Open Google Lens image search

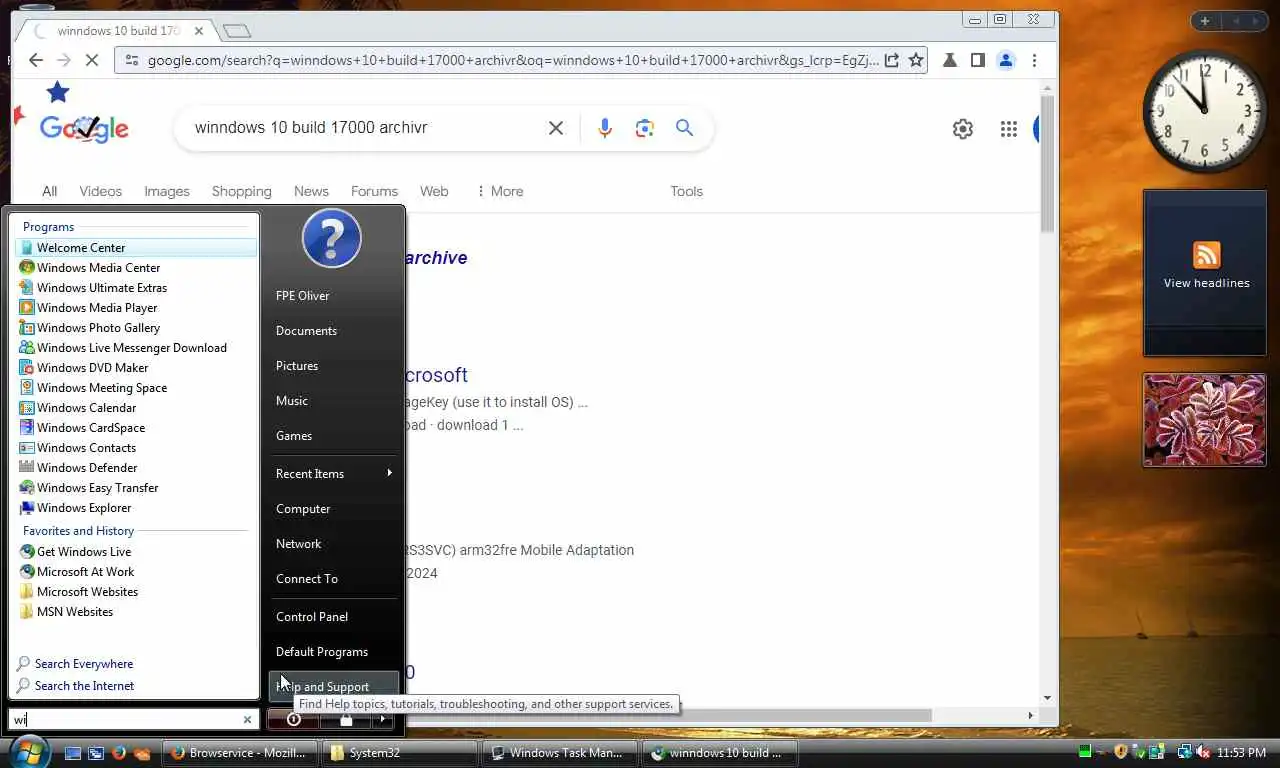tap(645, 128)
